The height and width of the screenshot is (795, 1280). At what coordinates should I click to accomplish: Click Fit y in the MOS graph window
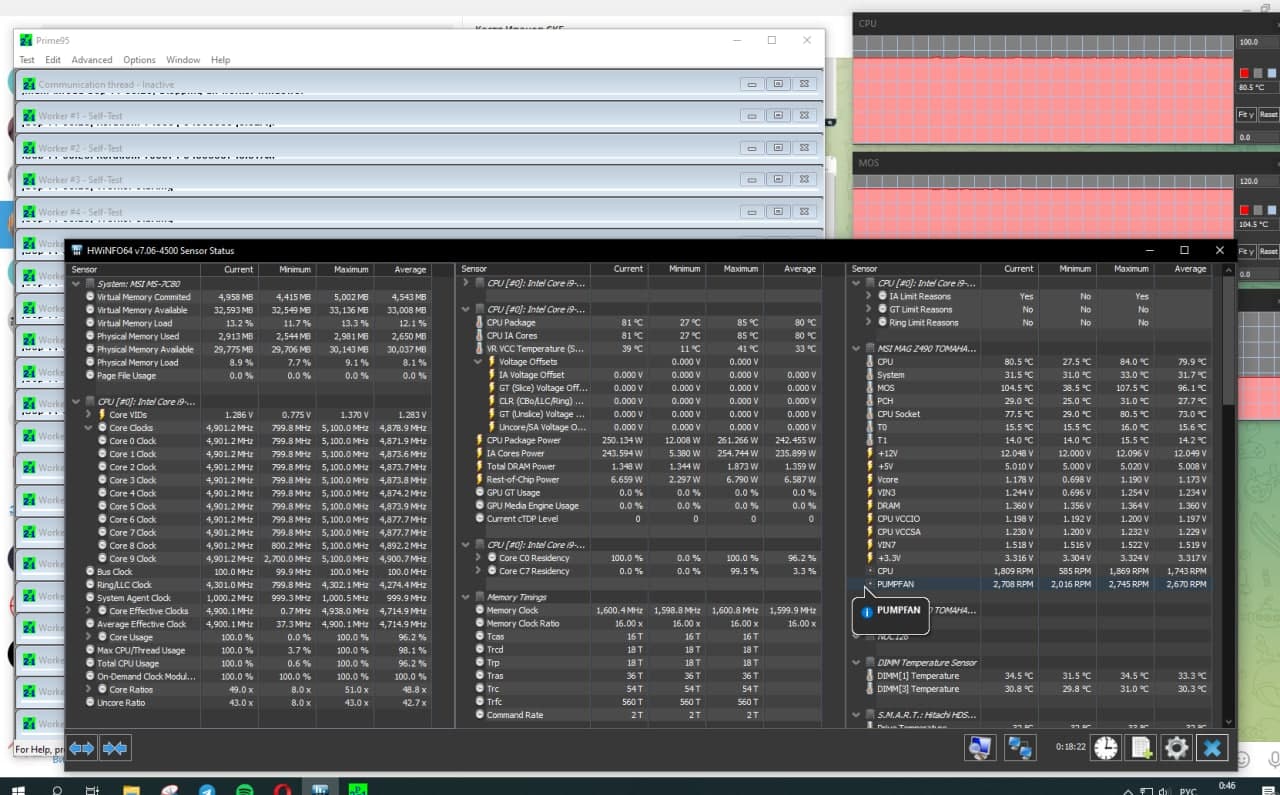pos(1245,251)
